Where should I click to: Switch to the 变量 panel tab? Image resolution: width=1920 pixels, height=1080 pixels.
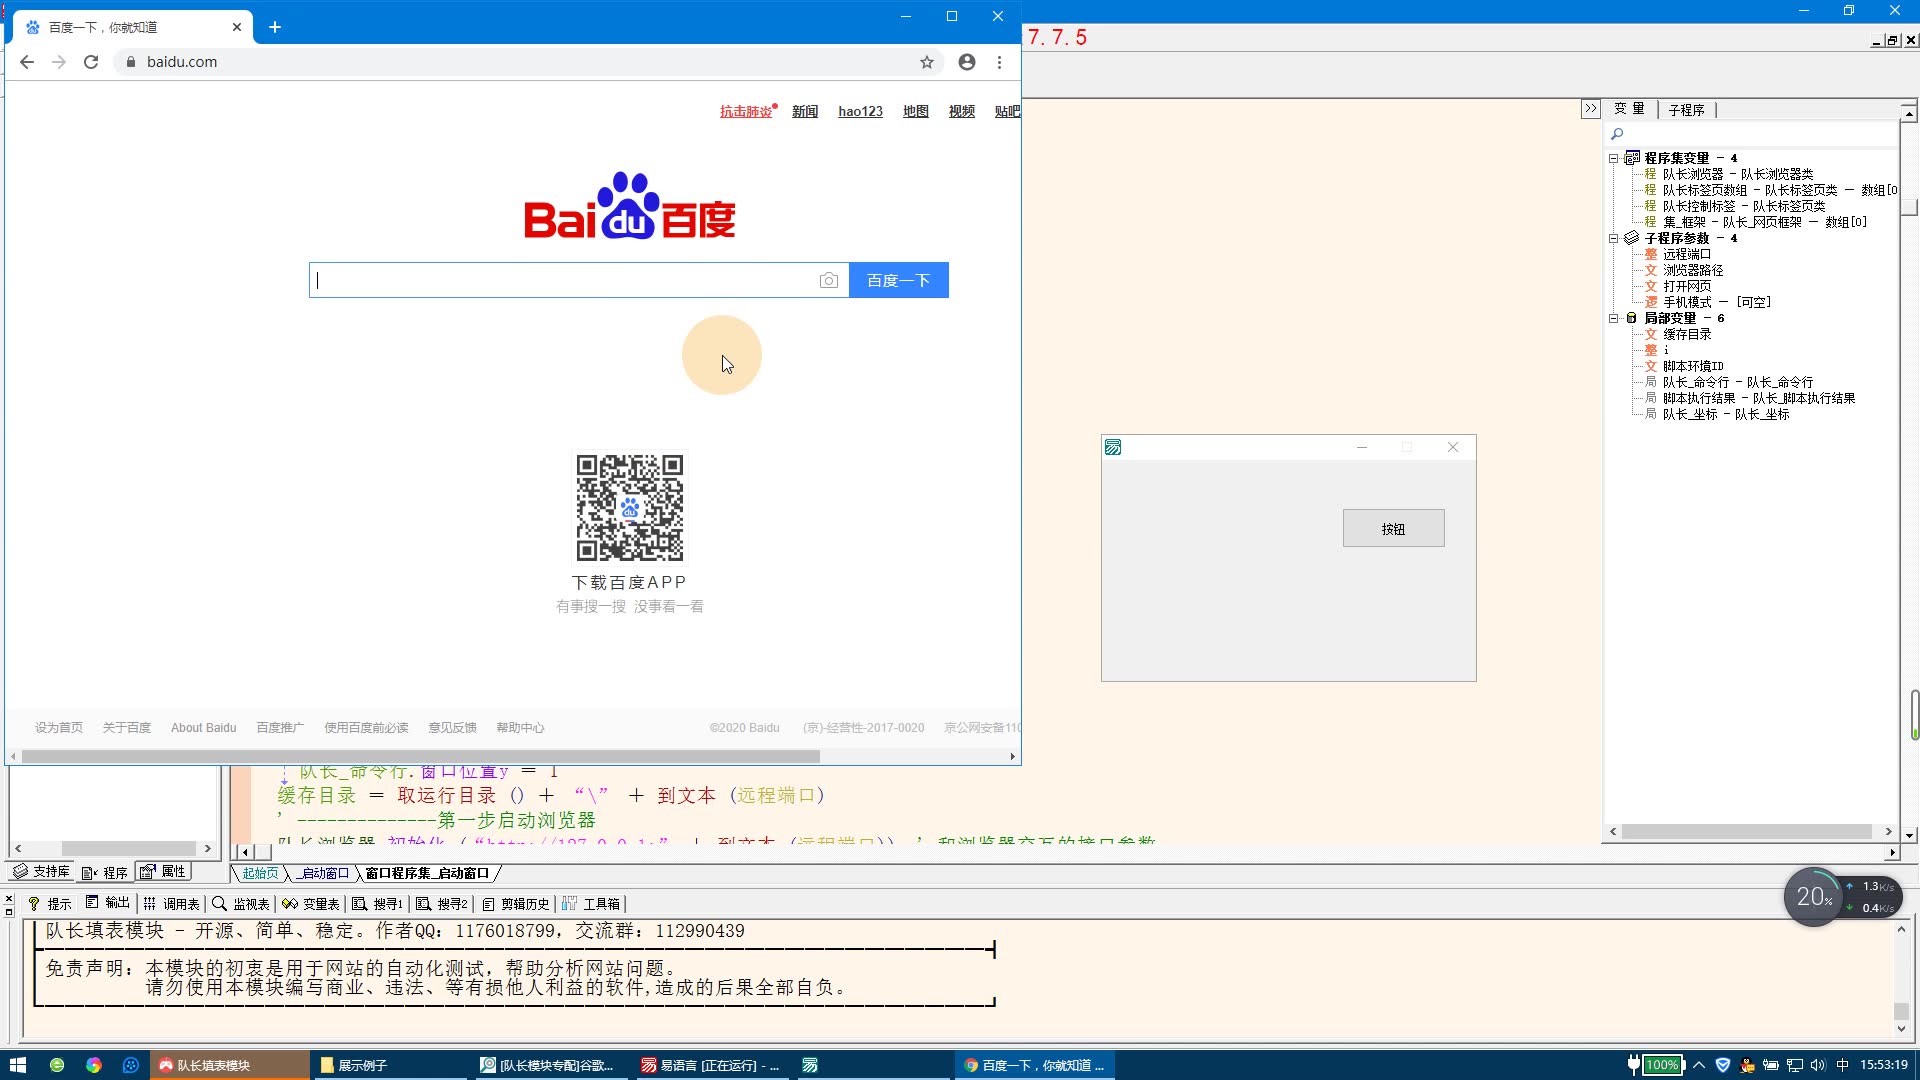[1630, 109]
